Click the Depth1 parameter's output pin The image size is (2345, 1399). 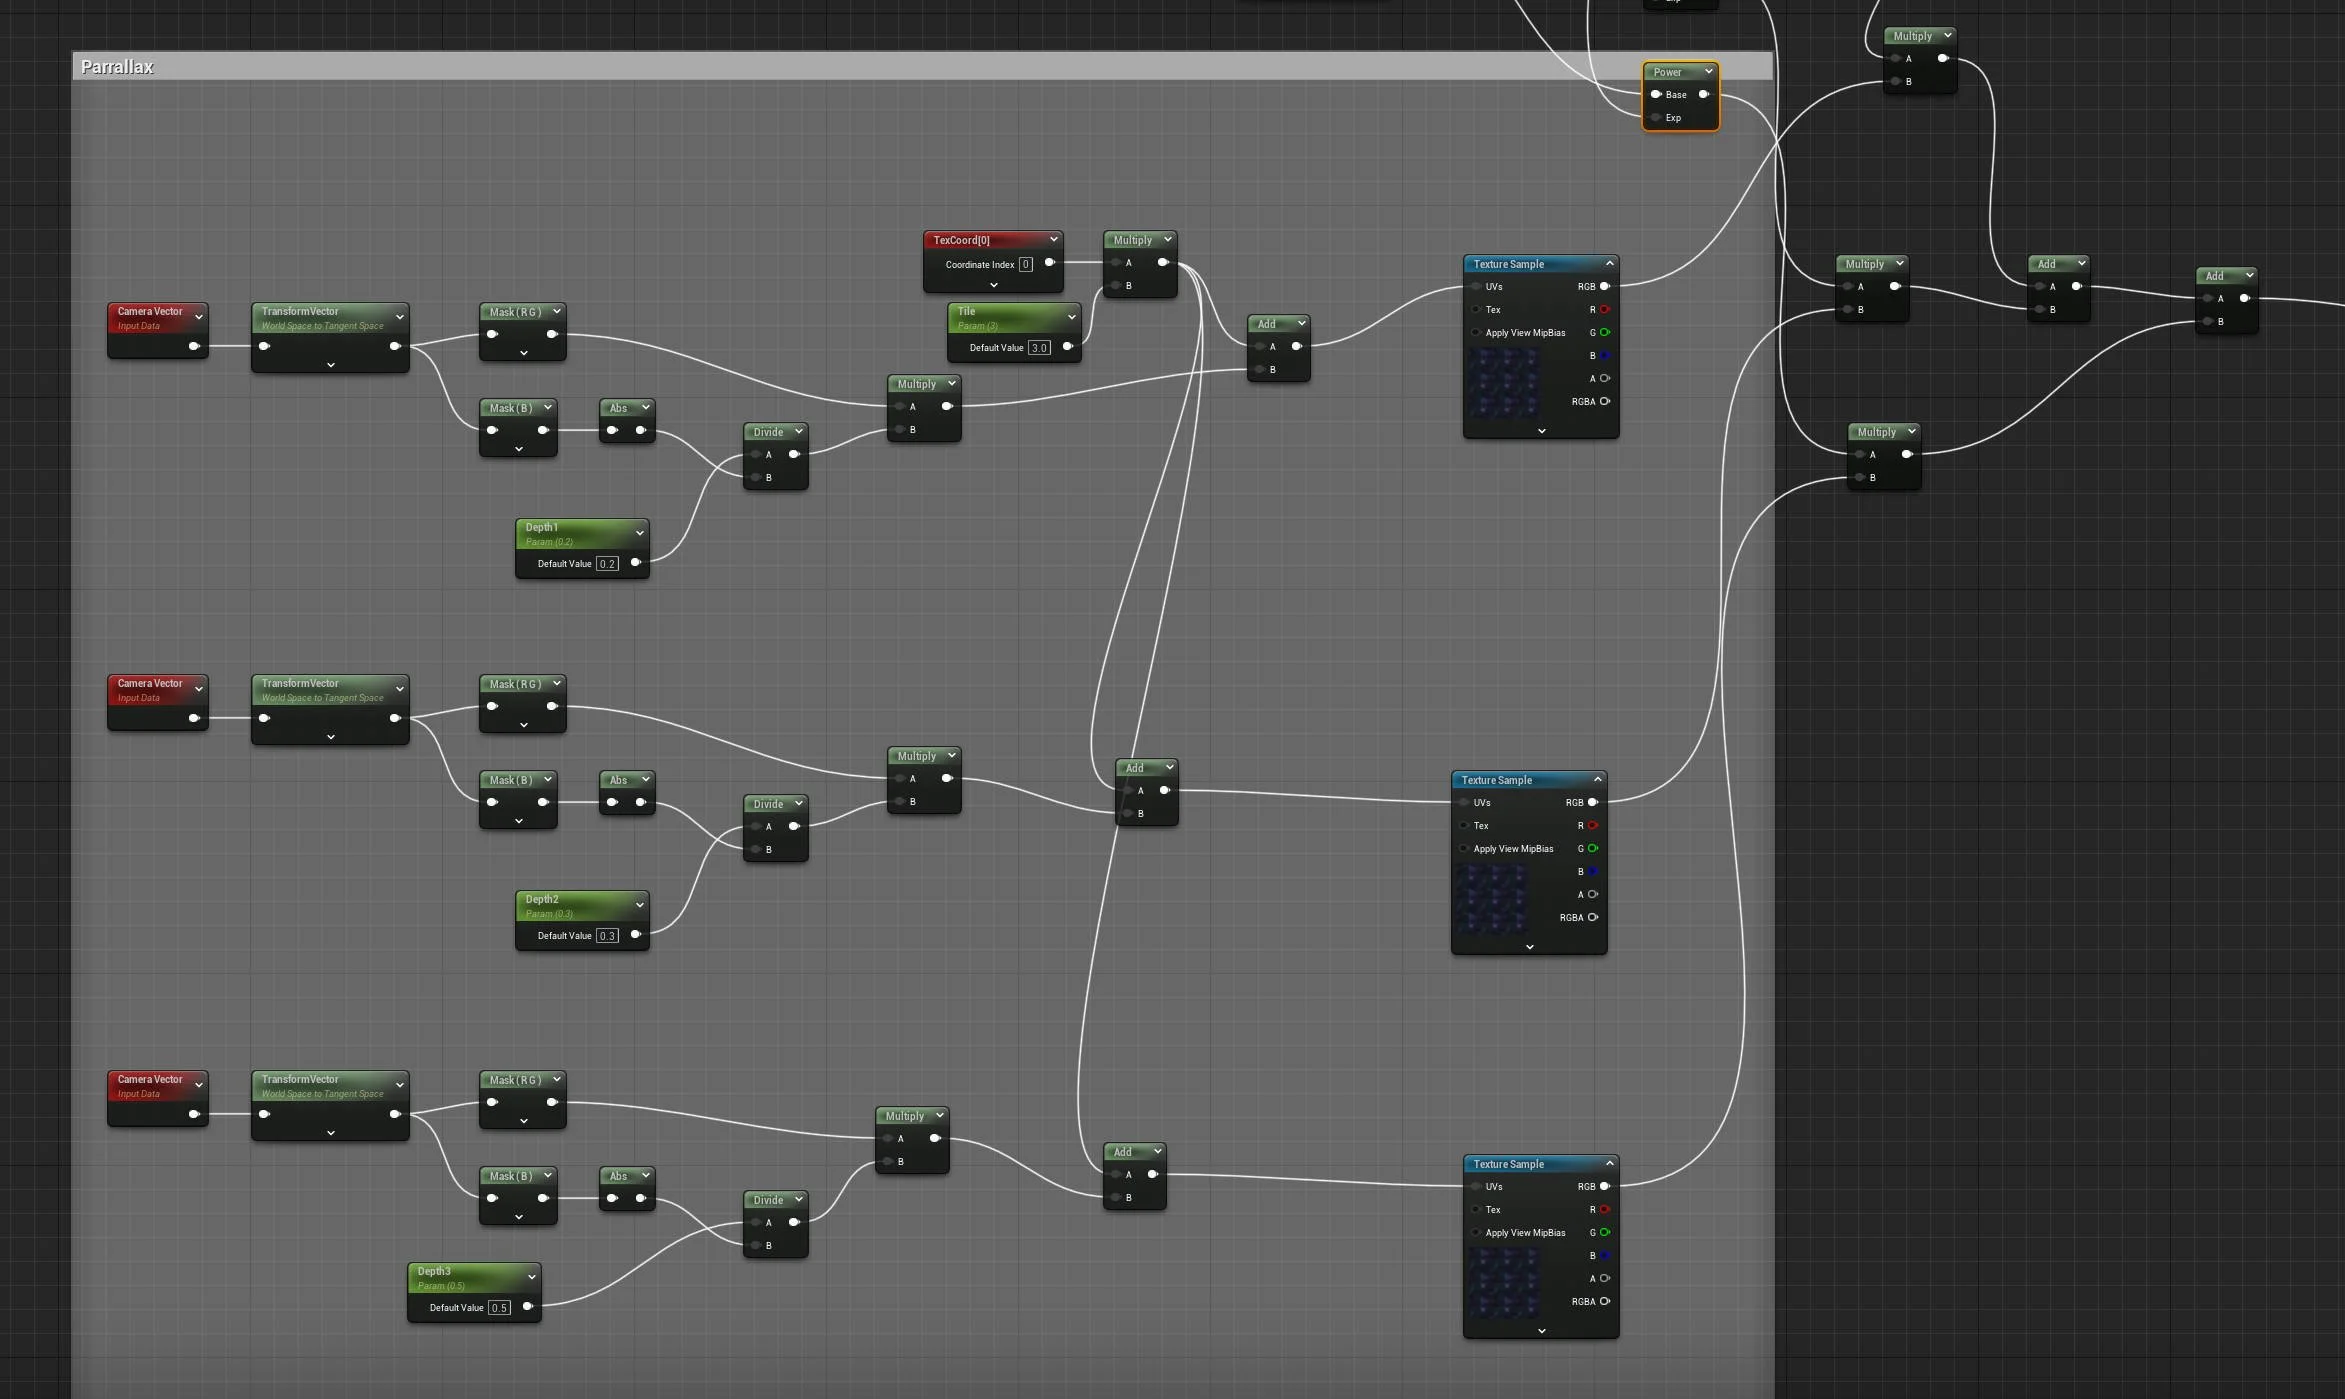636,563
